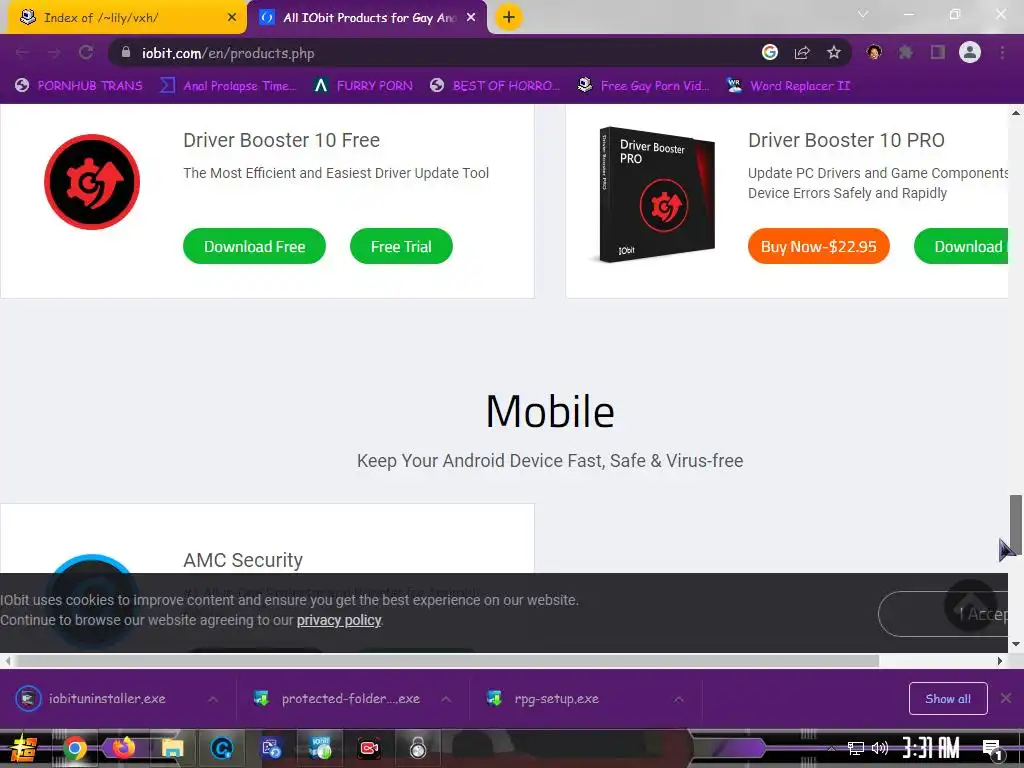Click the vertical scrollbar thumb
The width and height of the screenshot is (1024, 768).
pos(1016,524)
